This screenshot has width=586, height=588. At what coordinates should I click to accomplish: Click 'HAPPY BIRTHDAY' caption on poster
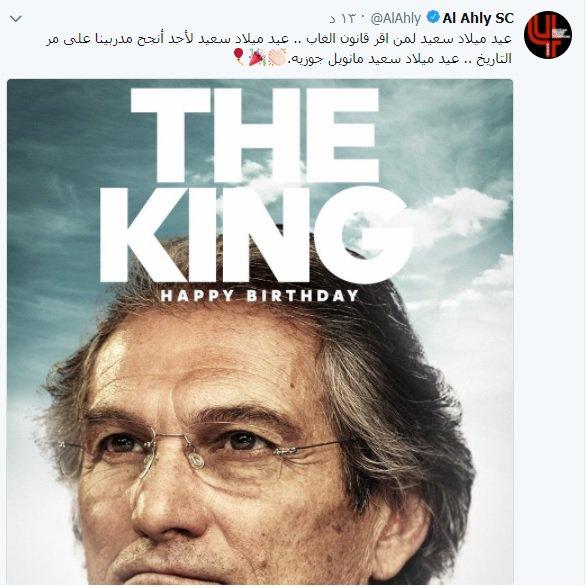coord(259,296)
